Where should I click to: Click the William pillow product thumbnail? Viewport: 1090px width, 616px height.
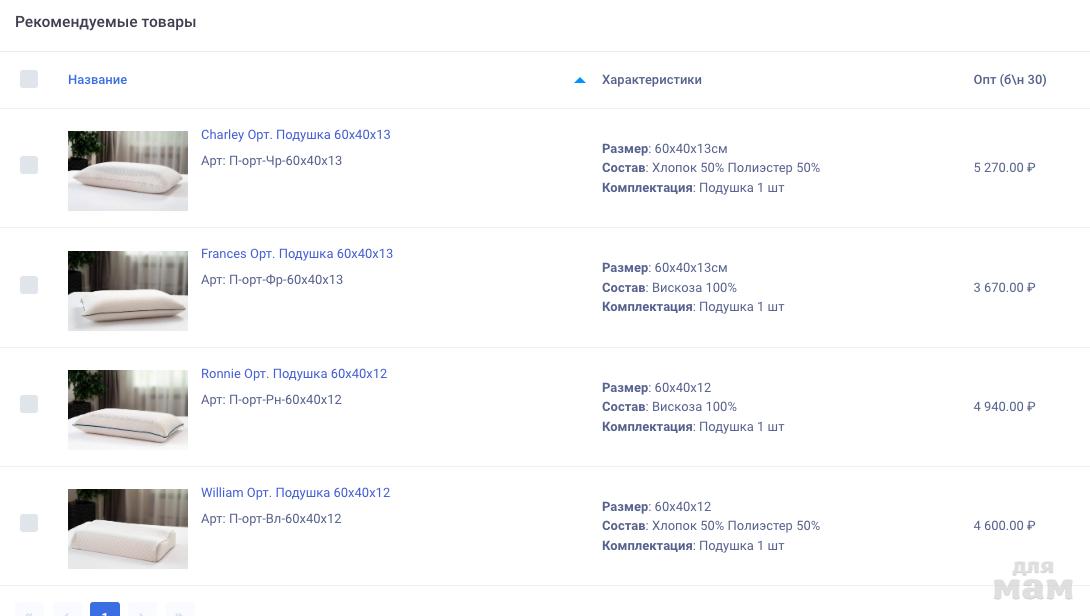point(128,528)
